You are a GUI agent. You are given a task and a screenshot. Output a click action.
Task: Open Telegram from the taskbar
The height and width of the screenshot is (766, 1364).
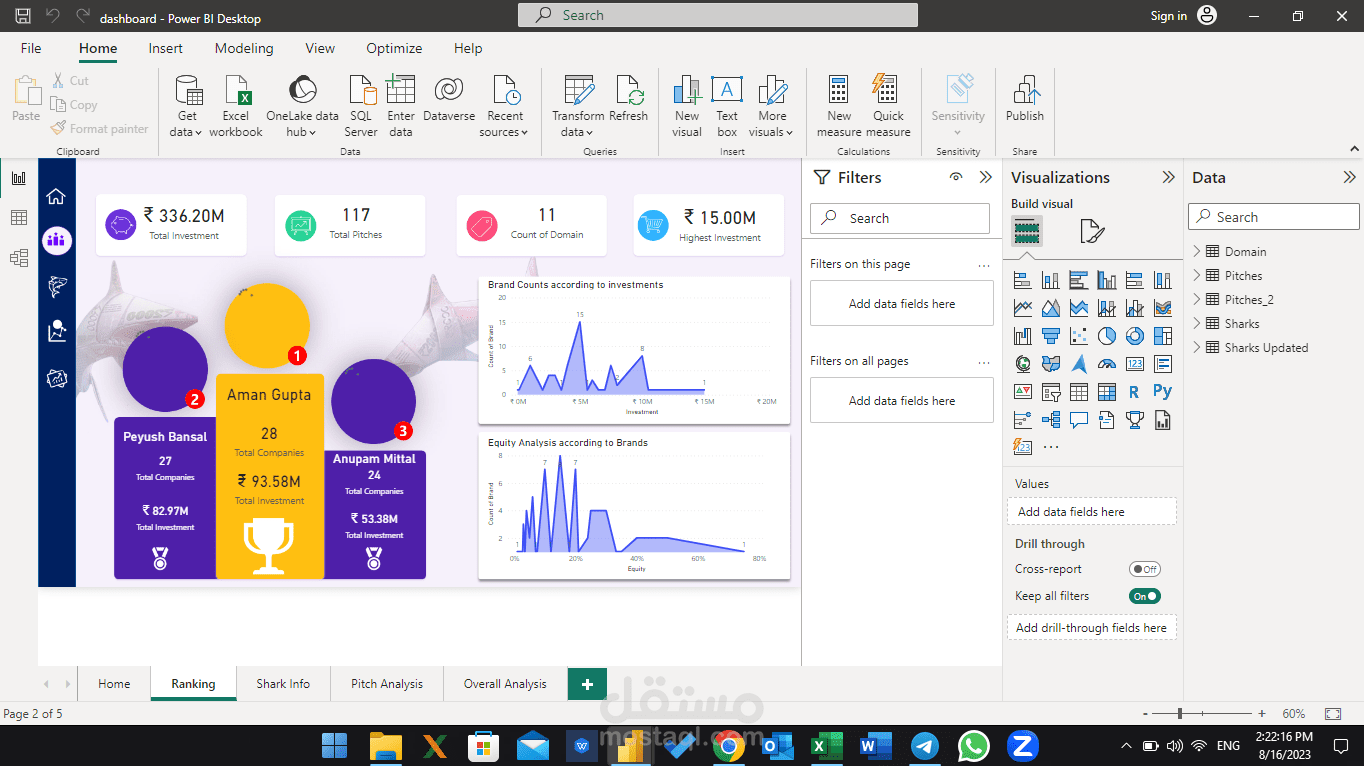click(925, 746)
